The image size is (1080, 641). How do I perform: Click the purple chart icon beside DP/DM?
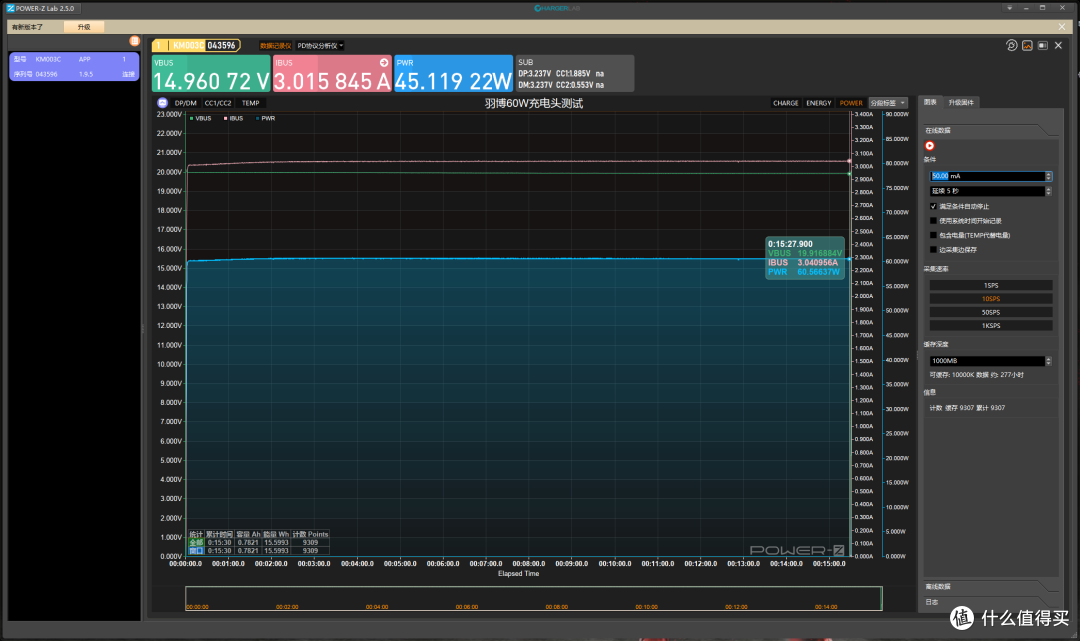pos(163,103)
